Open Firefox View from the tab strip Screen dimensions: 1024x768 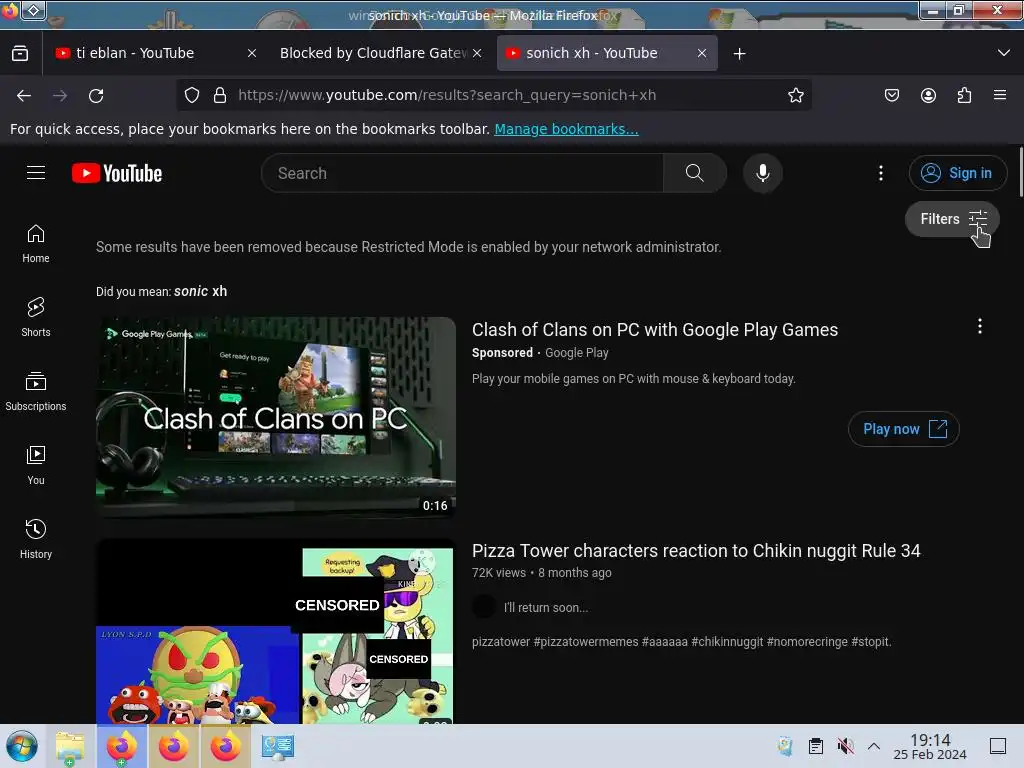20,54
